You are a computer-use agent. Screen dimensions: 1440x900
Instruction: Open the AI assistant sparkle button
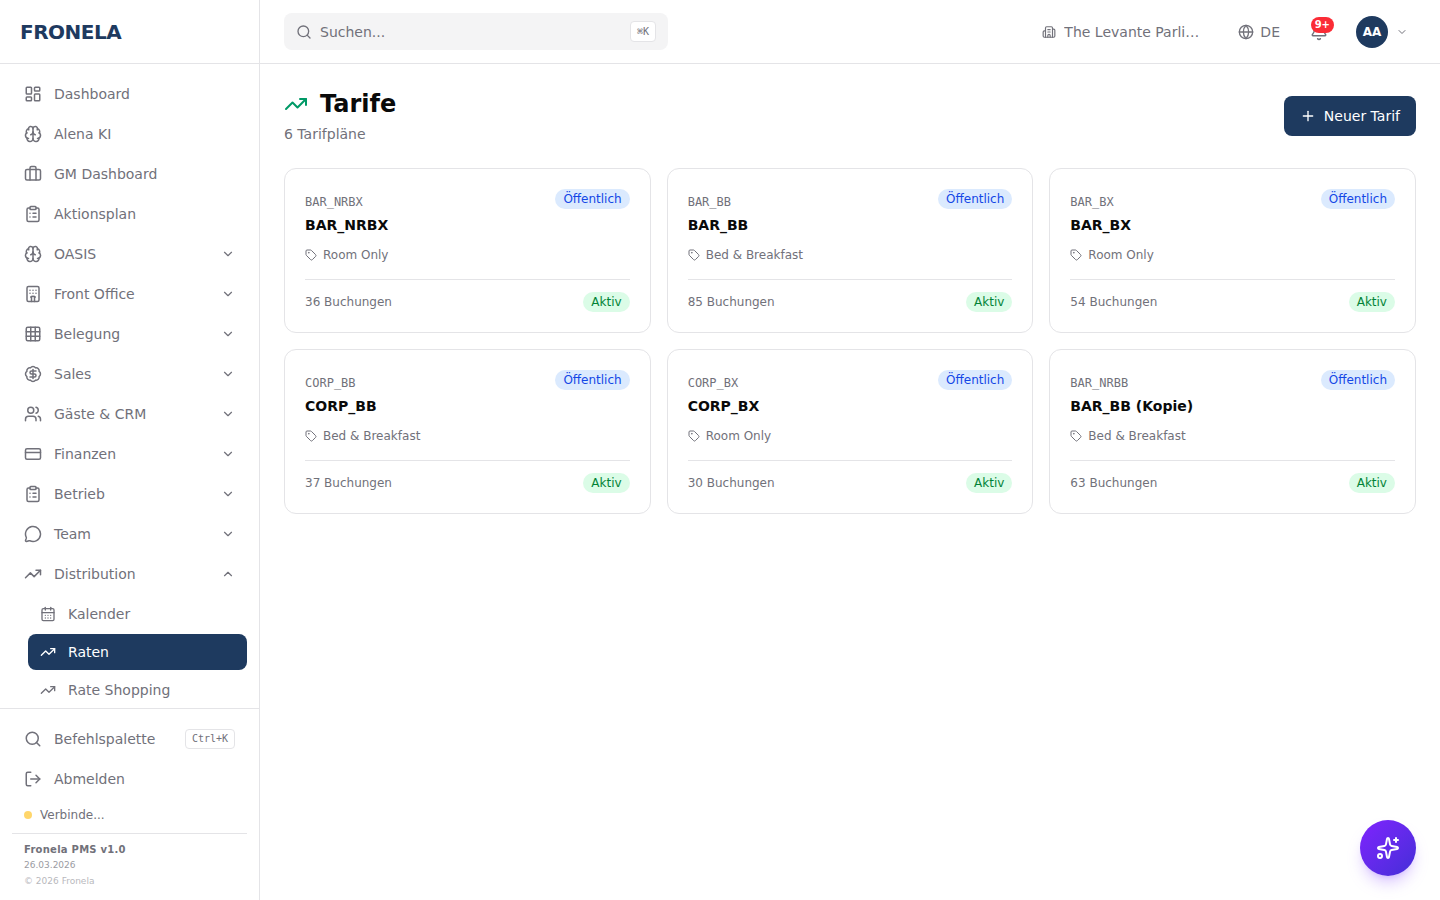pos(1387,848)
